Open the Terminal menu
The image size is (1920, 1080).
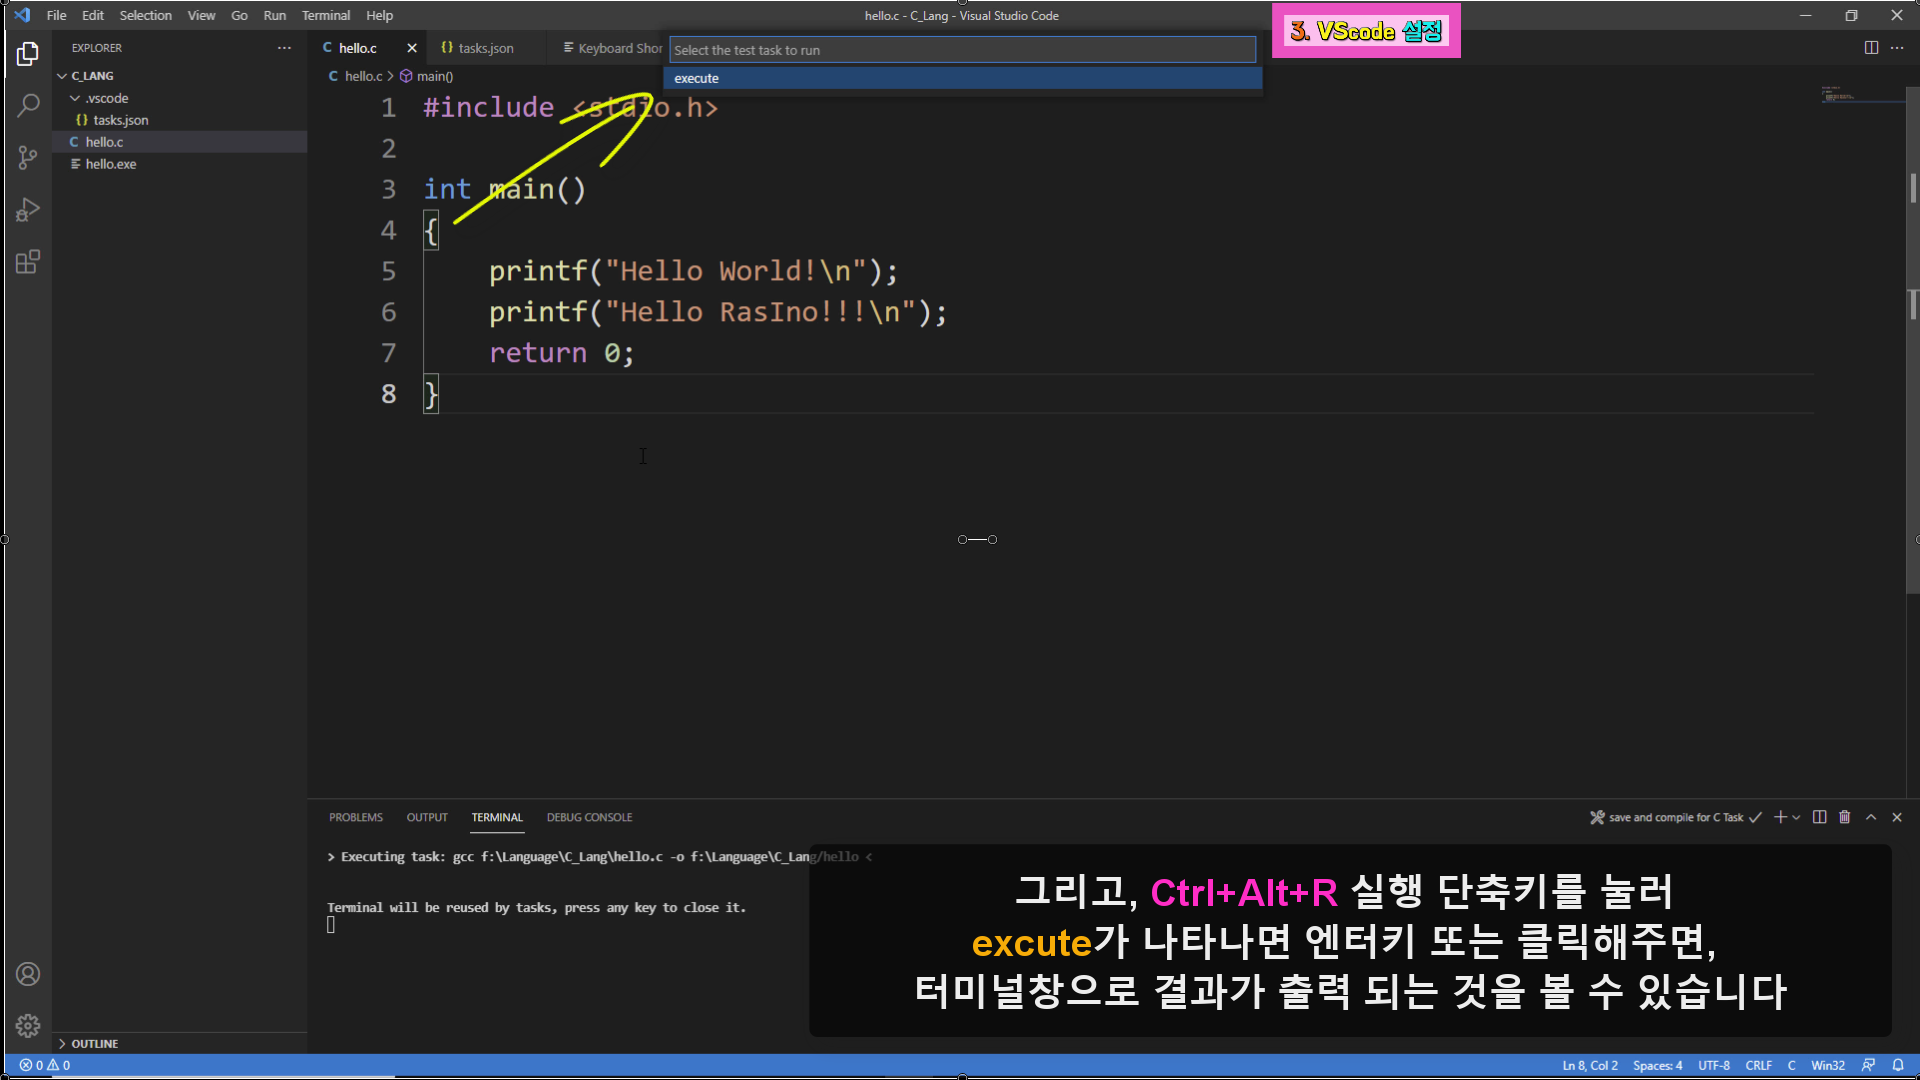[325, 15]
